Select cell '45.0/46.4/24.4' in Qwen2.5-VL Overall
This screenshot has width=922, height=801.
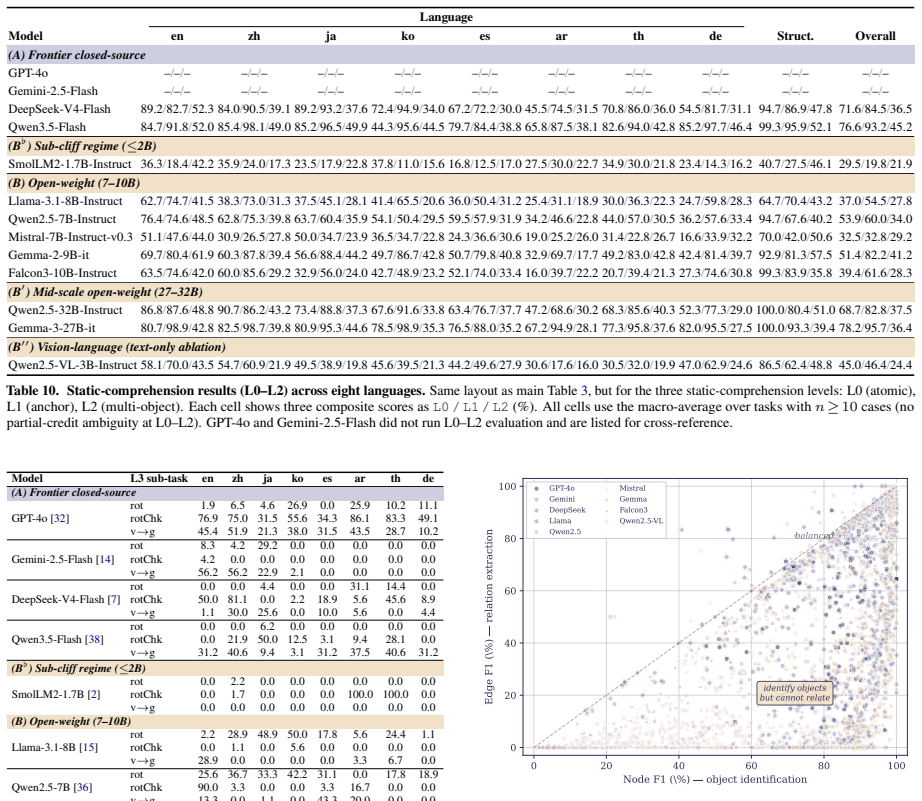875,365
